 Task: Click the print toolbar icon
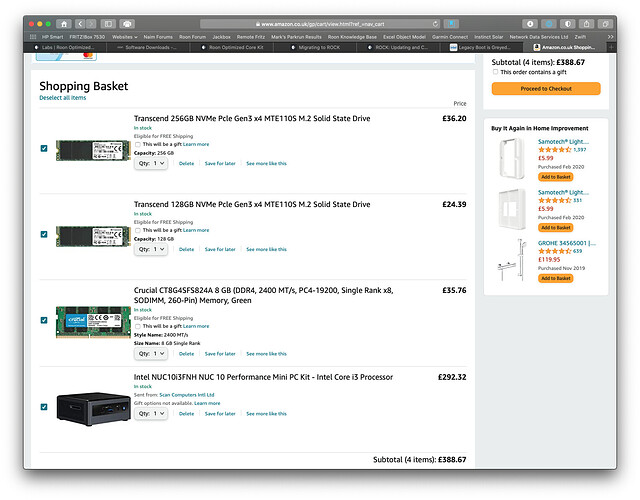point(127,24)
